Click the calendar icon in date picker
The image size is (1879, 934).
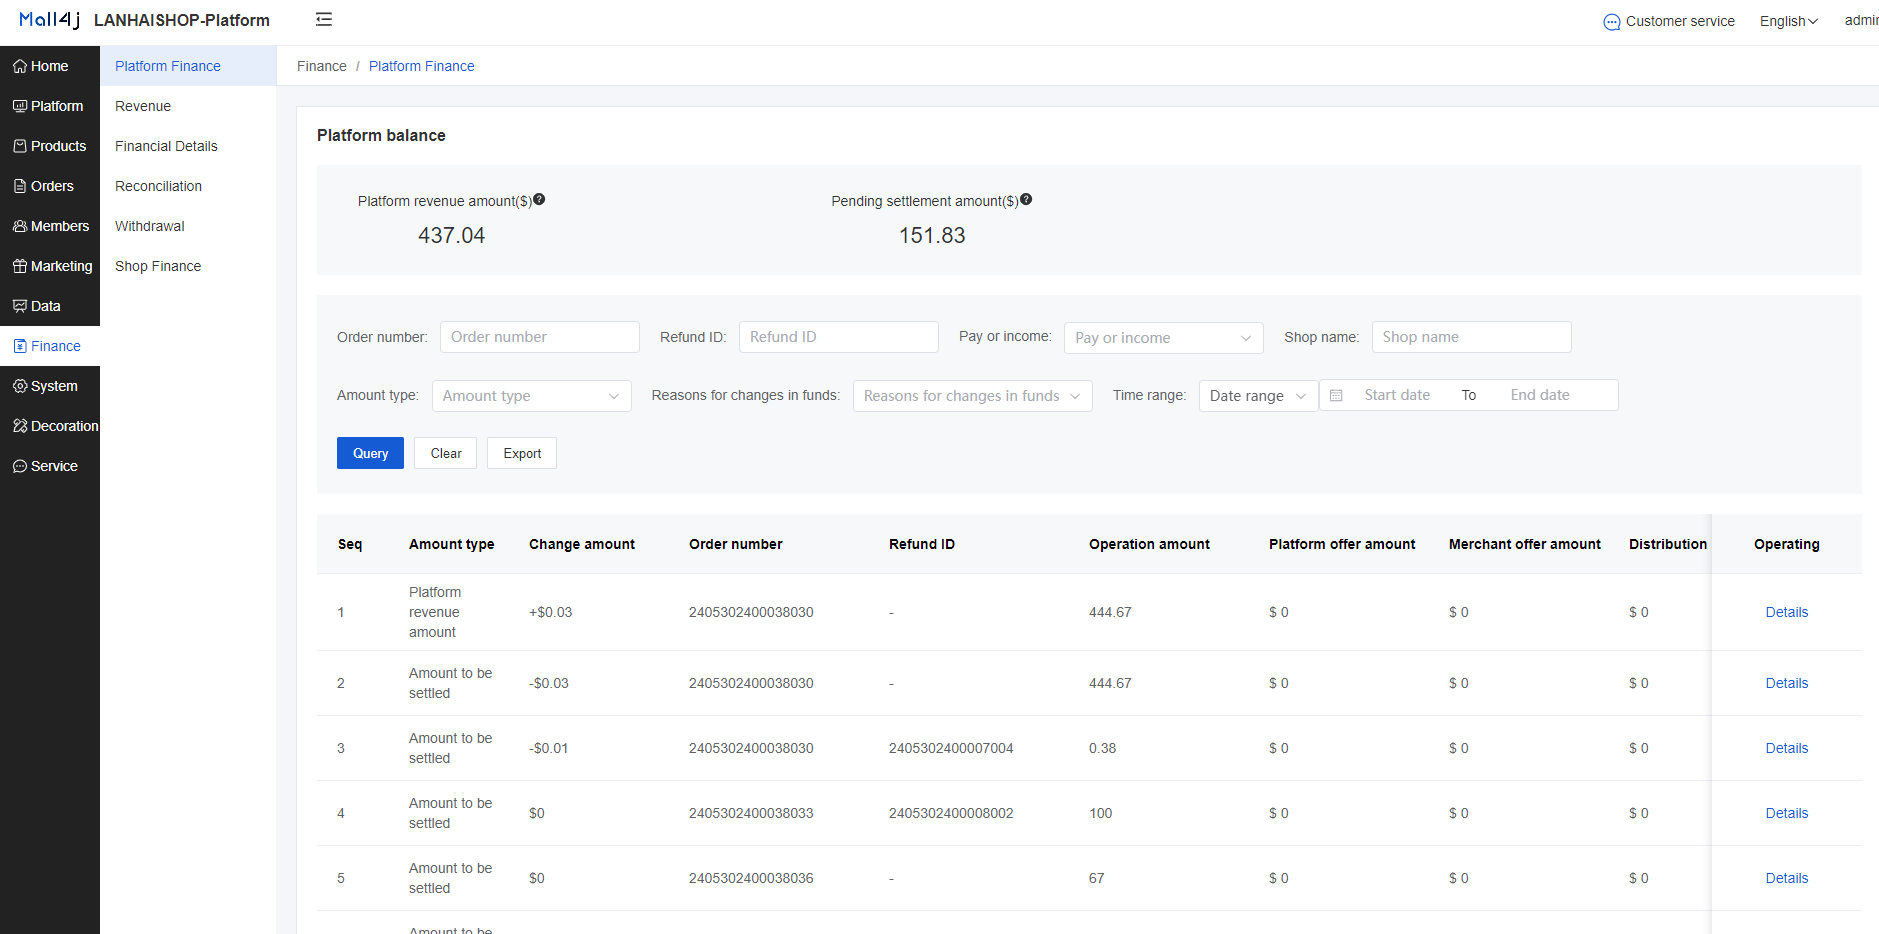(1336, 395)
